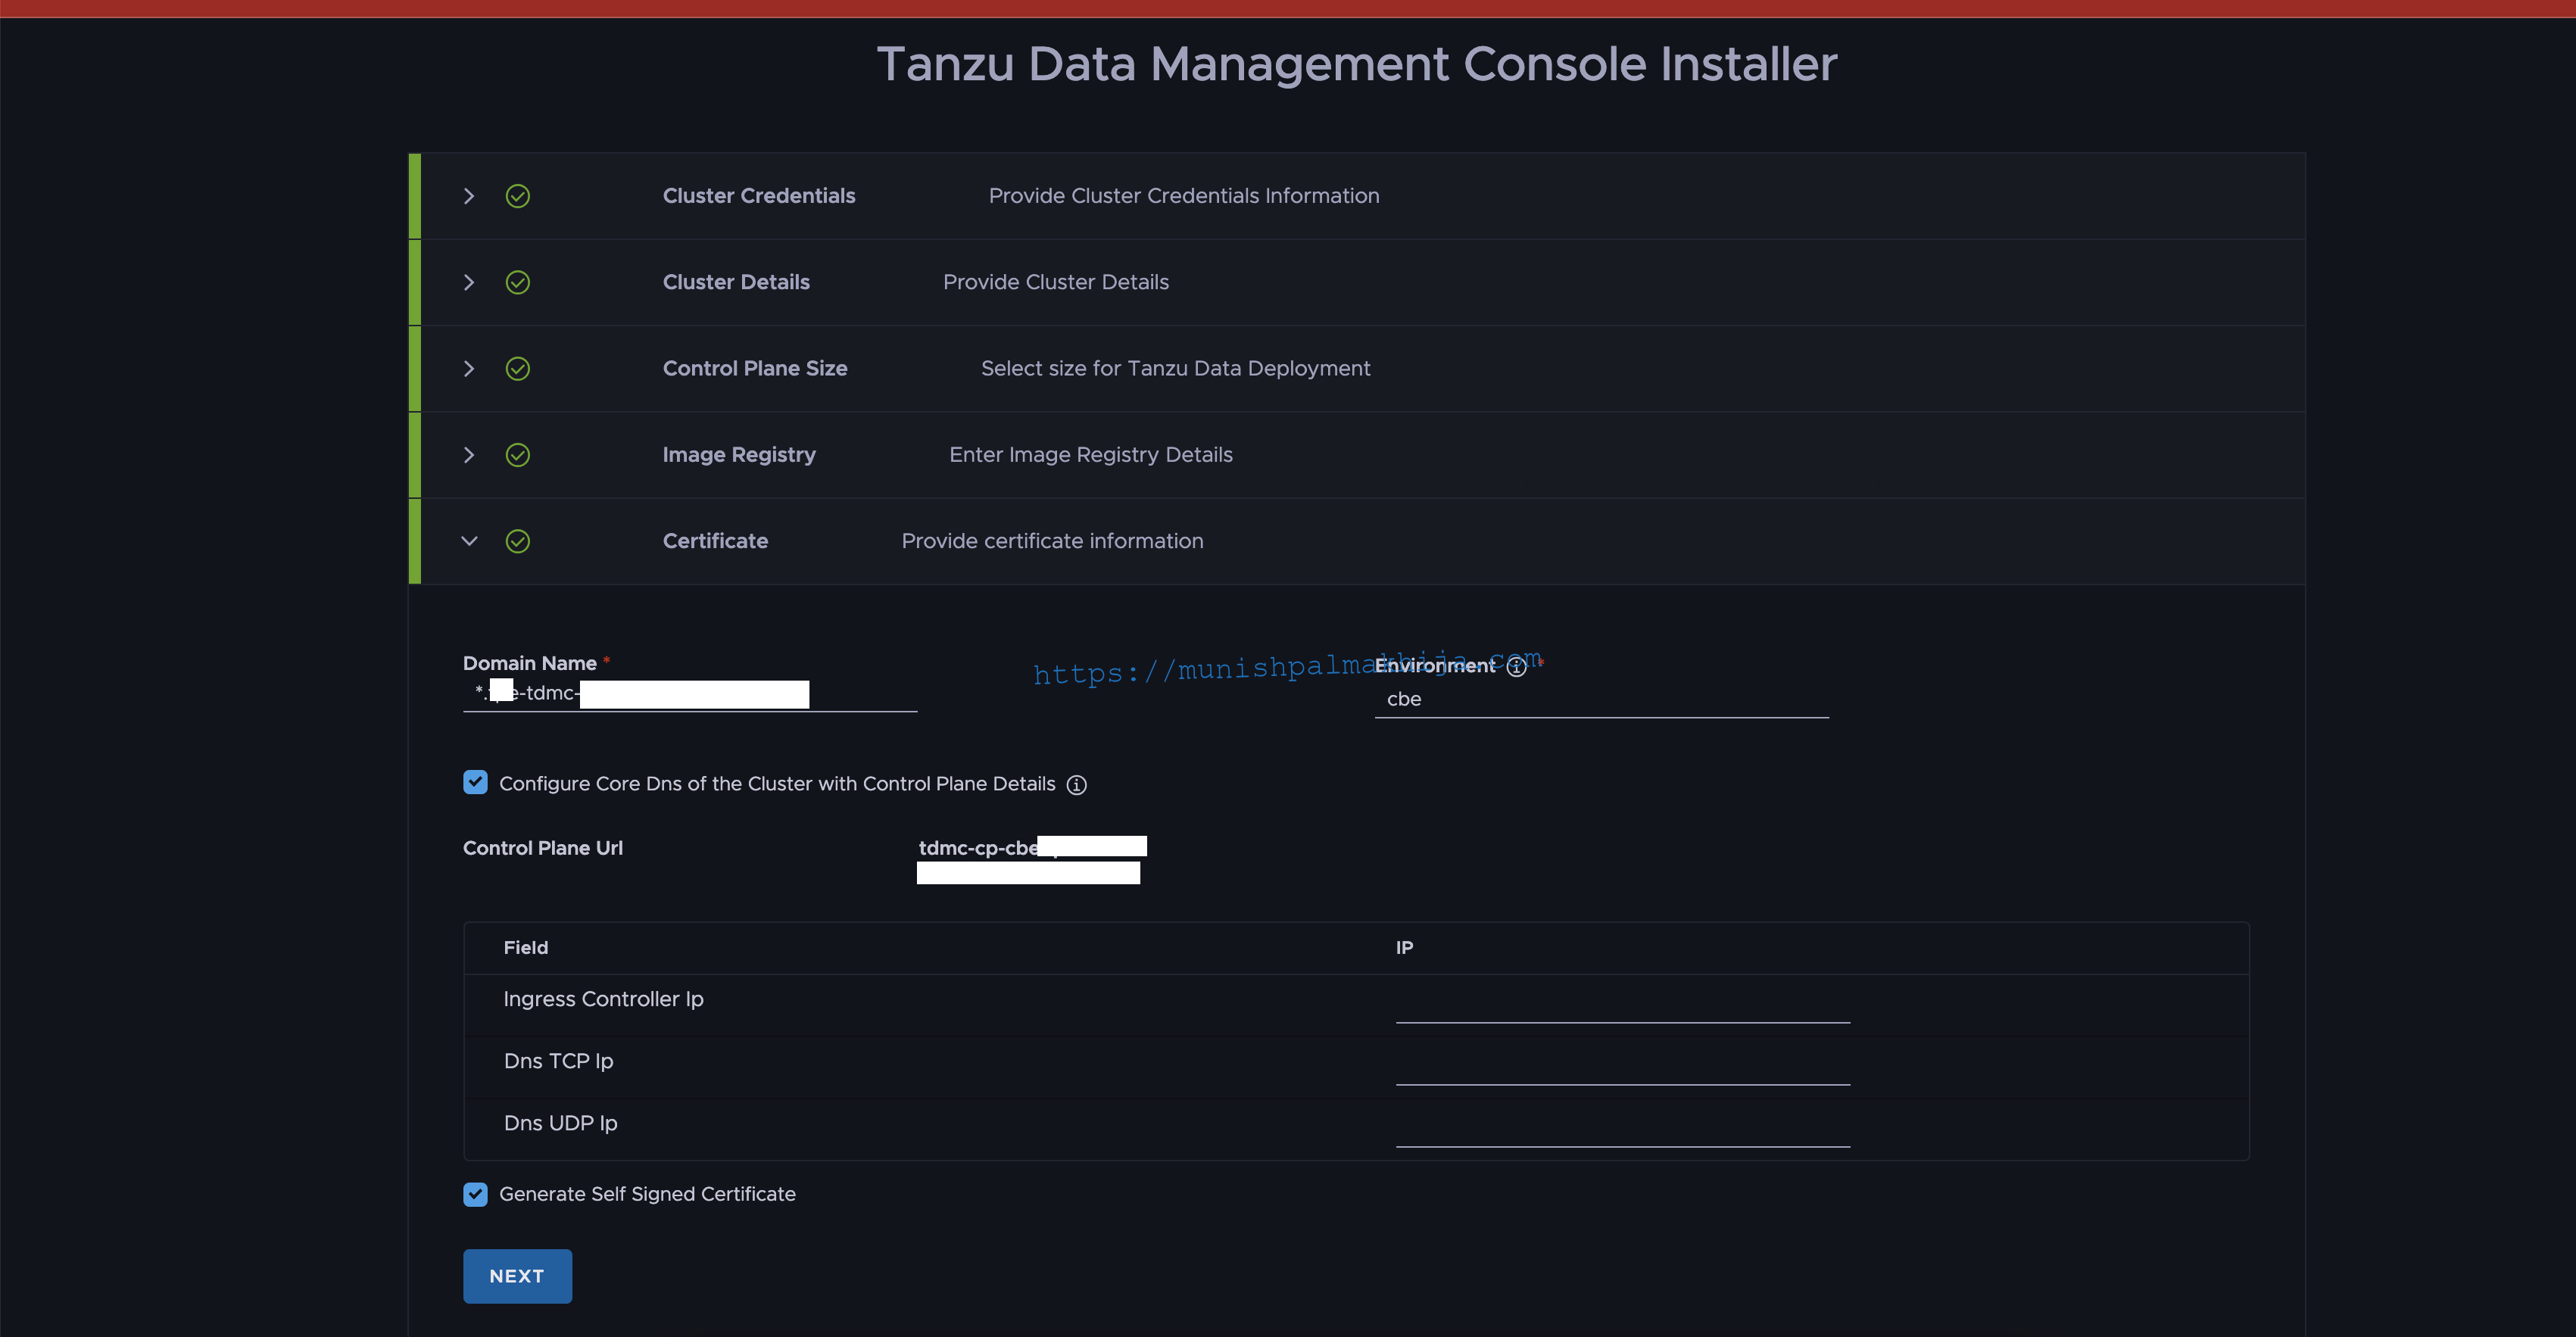Expand the Image Registry section chevron

(x=469, y=455)
